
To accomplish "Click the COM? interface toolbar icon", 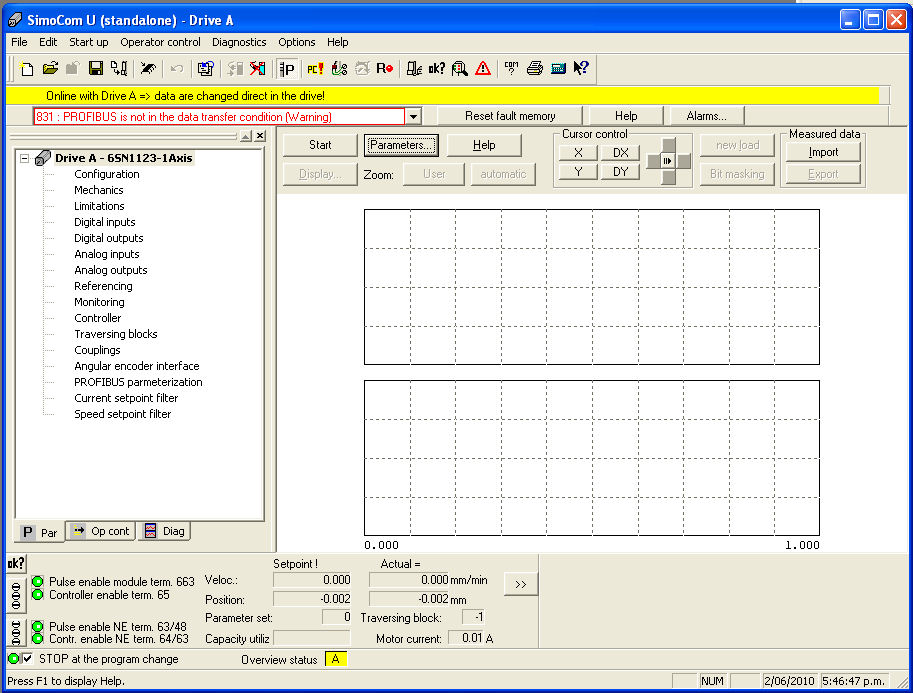I will pyautogui.click(x=511, y=69).
